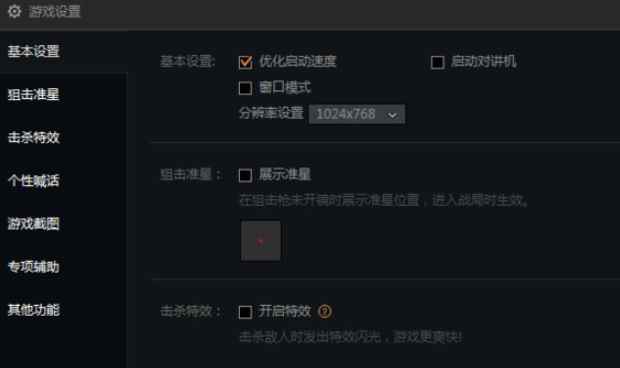620x368 pixels.
Task: Click the resolution dropdown chevron arrow
Action: click(392, 115)
